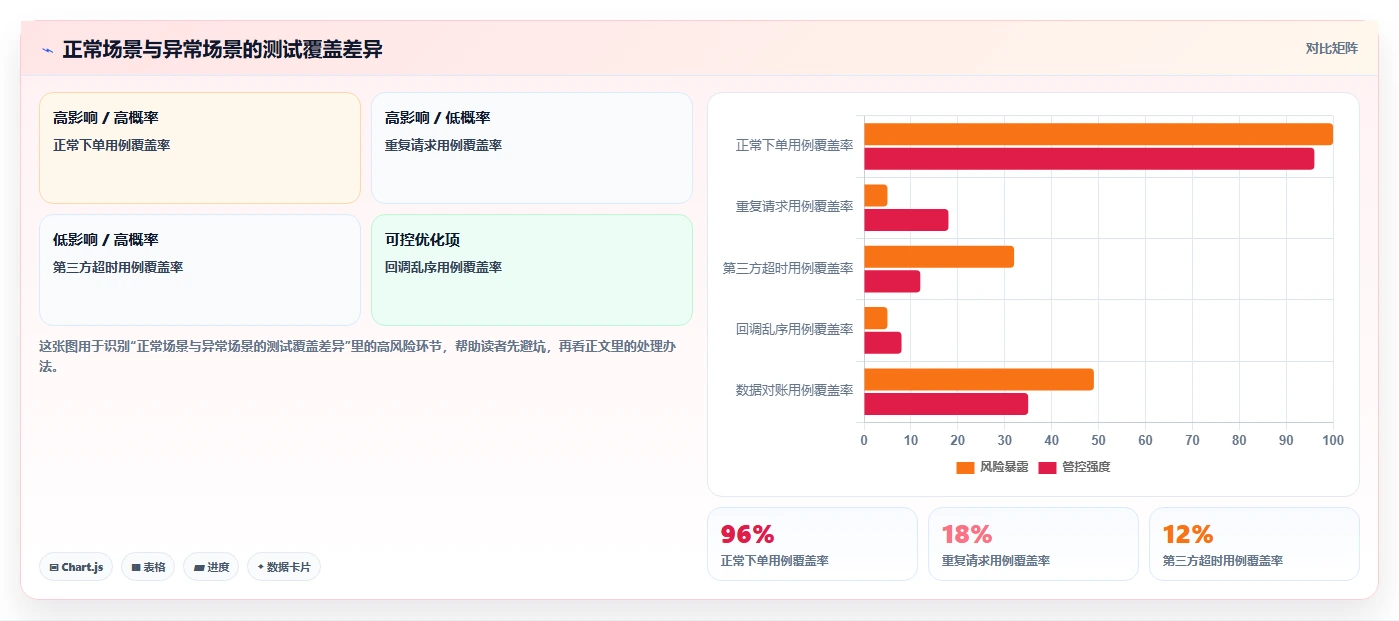Screen dimensions: 1399x621
Task: Click orange bar for 数据对账用例覆盖率
Action: point(979,380)
